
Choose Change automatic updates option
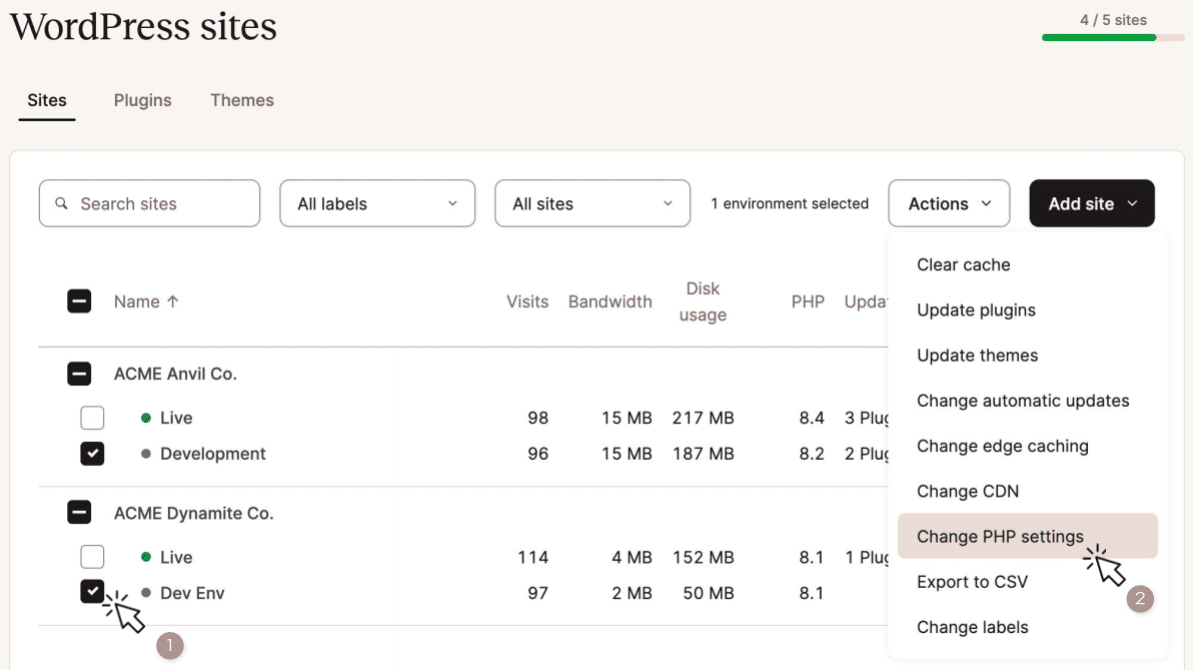click(x=1023, y=400)
